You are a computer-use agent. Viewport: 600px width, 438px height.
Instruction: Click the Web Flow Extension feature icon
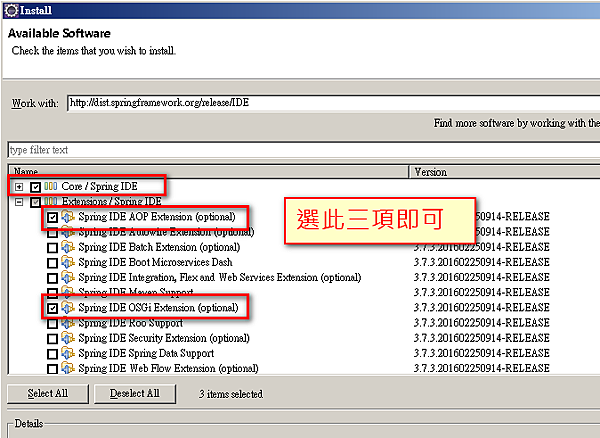[x=68, y=368]
